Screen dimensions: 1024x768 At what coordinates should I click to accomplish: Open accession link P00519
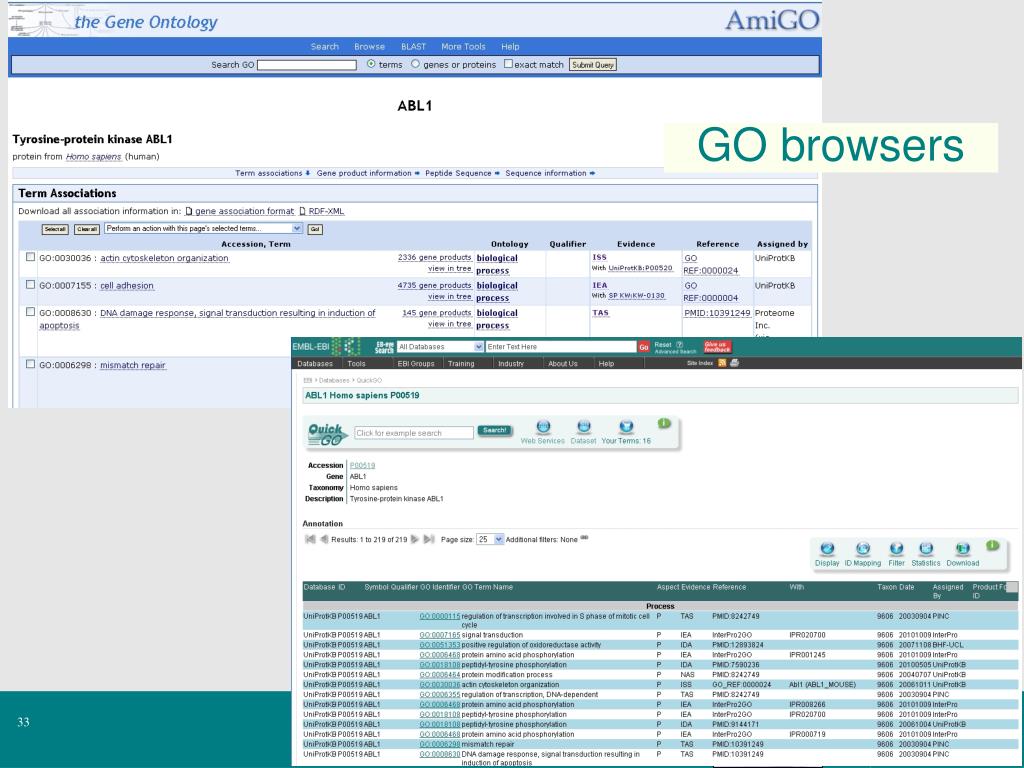pyautogui.click(x=362, y=466)
